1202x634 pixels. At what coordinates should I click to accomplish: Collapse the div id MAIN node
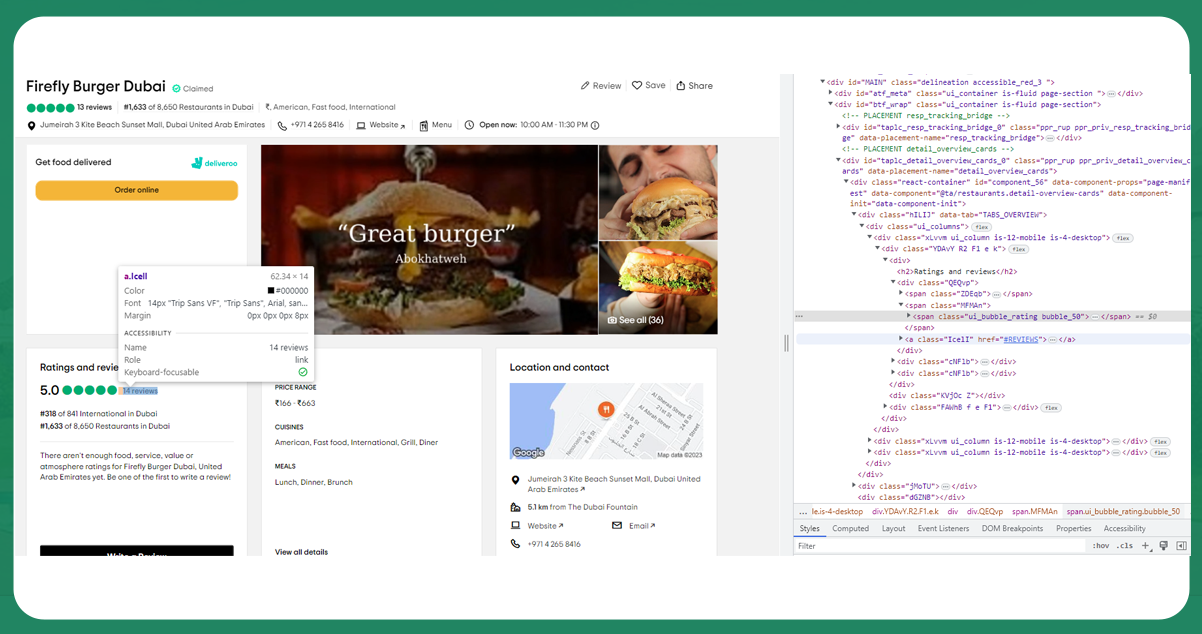[x=823, y=82]
